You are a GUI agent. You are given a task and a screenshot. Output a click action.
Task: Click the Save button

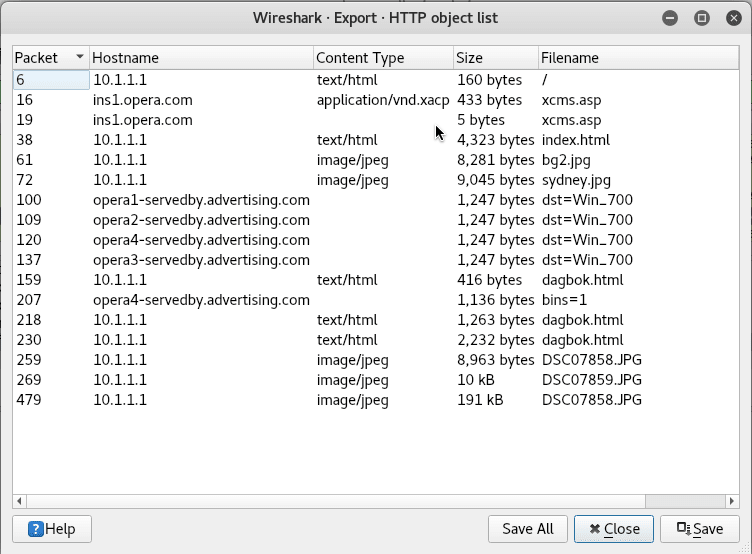coord(699,529)
